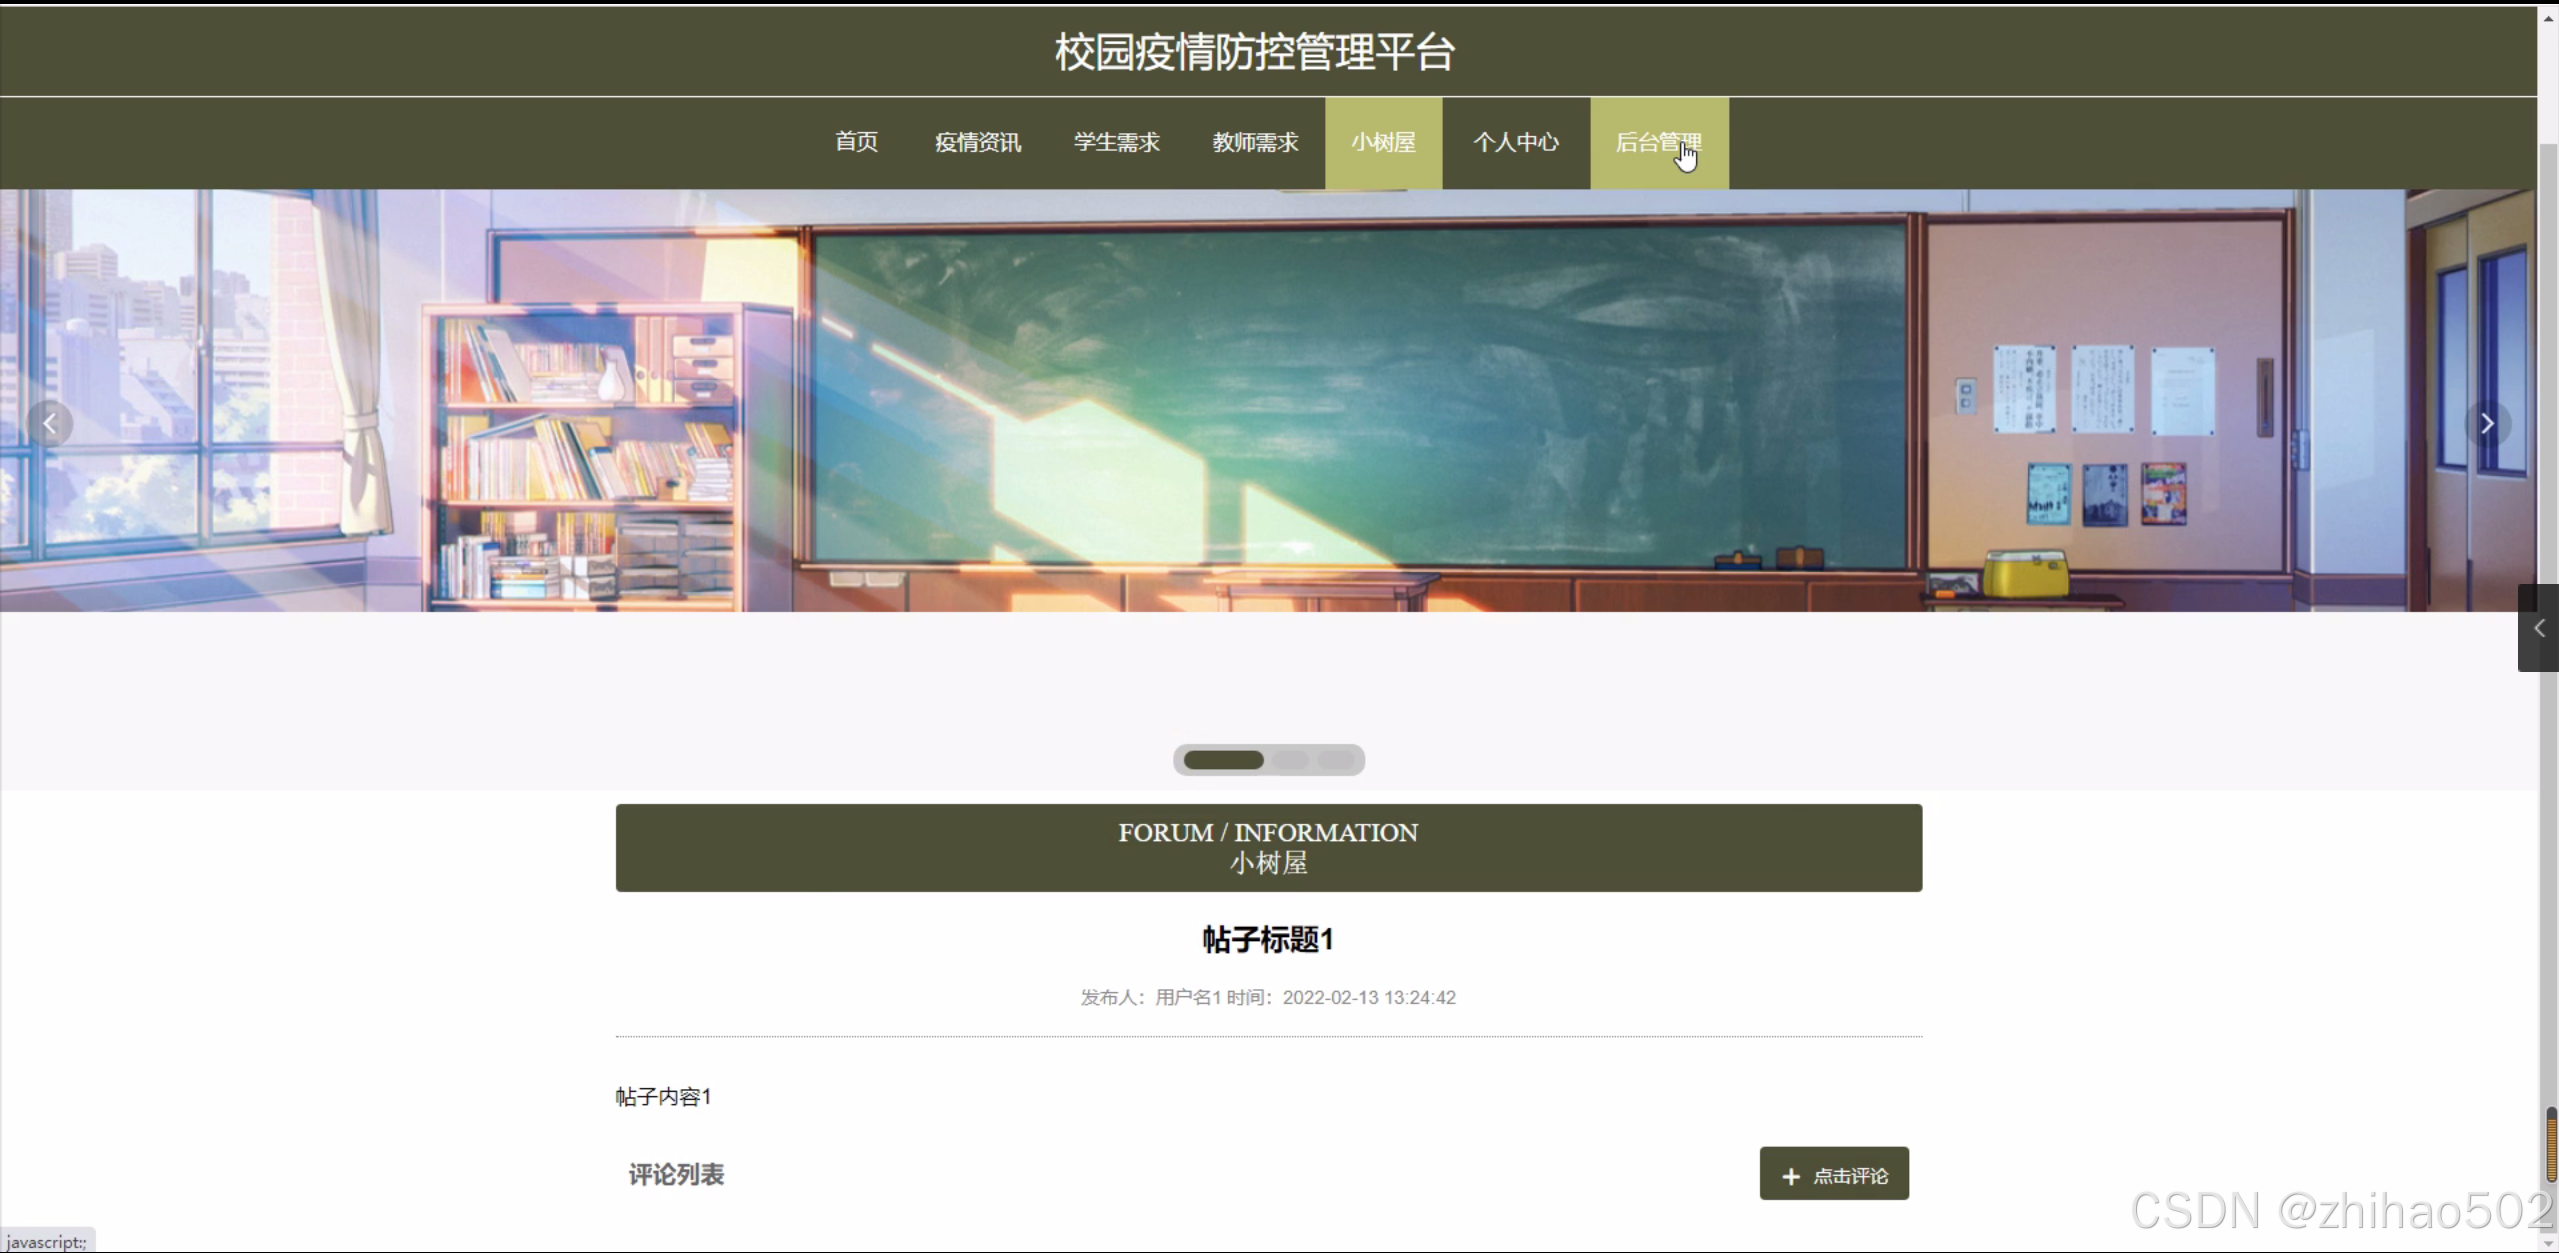This screenshot has width=2559, height=1253.
Task: Click the scrollbar down arrow
Action: [2549, 1243]
